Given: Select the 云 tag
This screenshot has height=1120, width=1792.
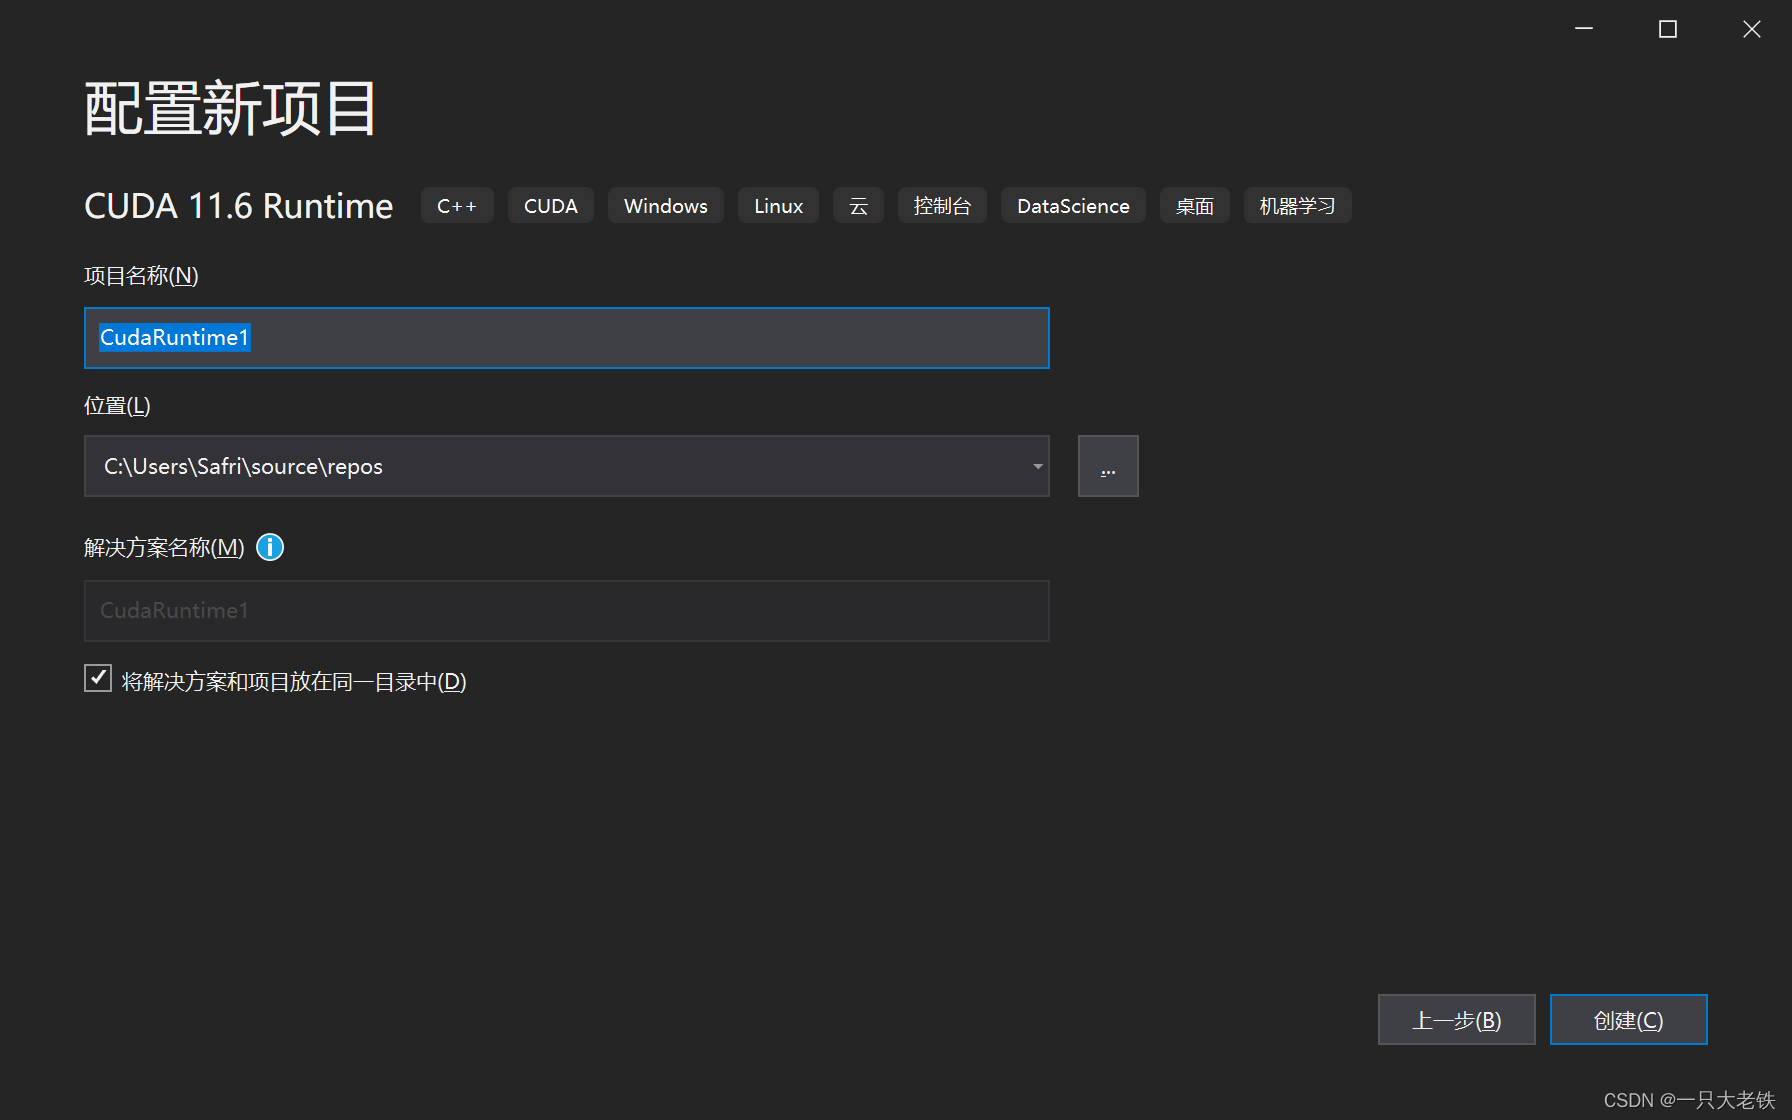Looking at the screenshot, I should tap(859, 206).
